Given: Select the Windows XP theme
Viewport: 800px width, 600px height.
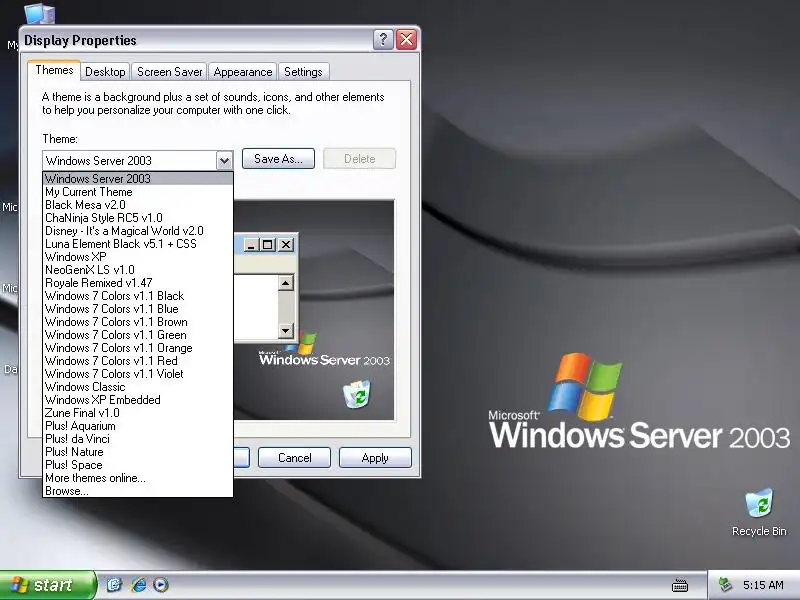Looking at the screenshot, I should [138, 257].
